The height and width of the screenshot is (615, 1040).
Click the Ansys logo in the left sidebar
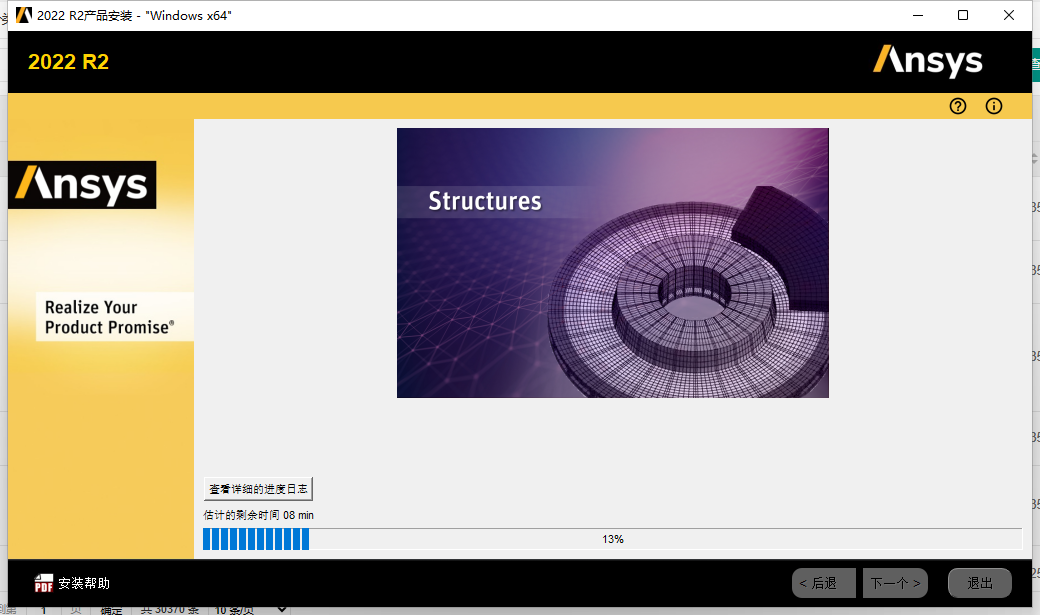[82, 185]
